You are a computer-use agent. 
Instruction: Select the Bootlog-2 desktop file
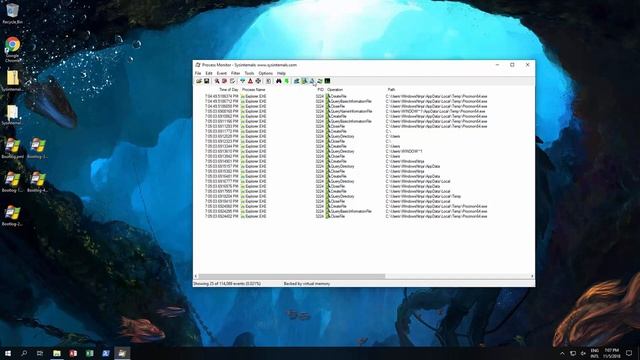point(12,216)
